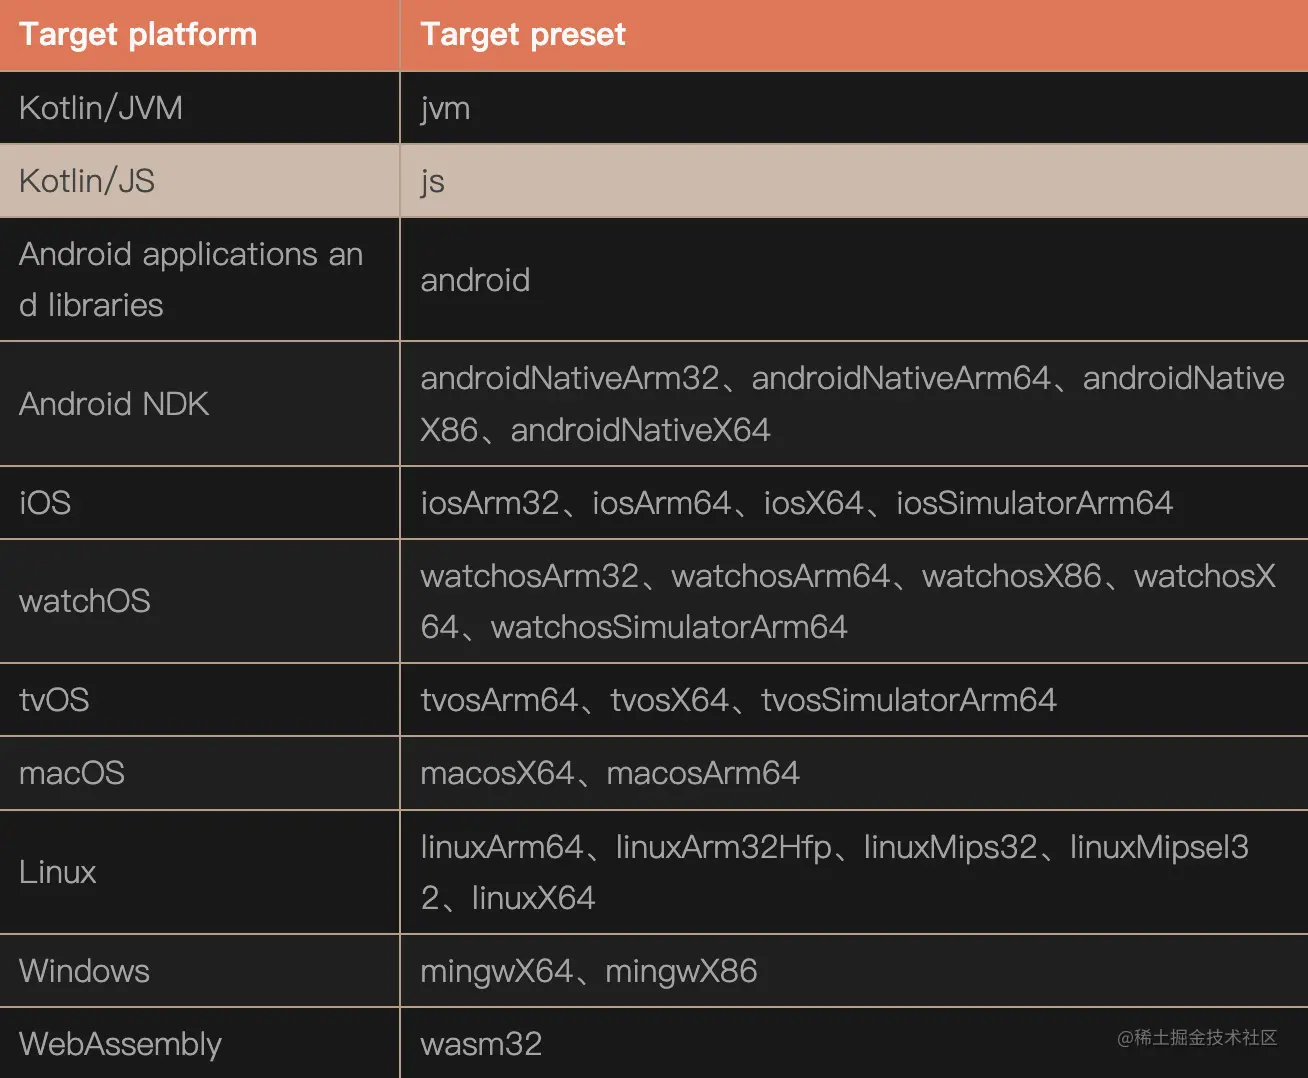
Task: Select the iOS platform cell
Action: click(x=45, y=502)
